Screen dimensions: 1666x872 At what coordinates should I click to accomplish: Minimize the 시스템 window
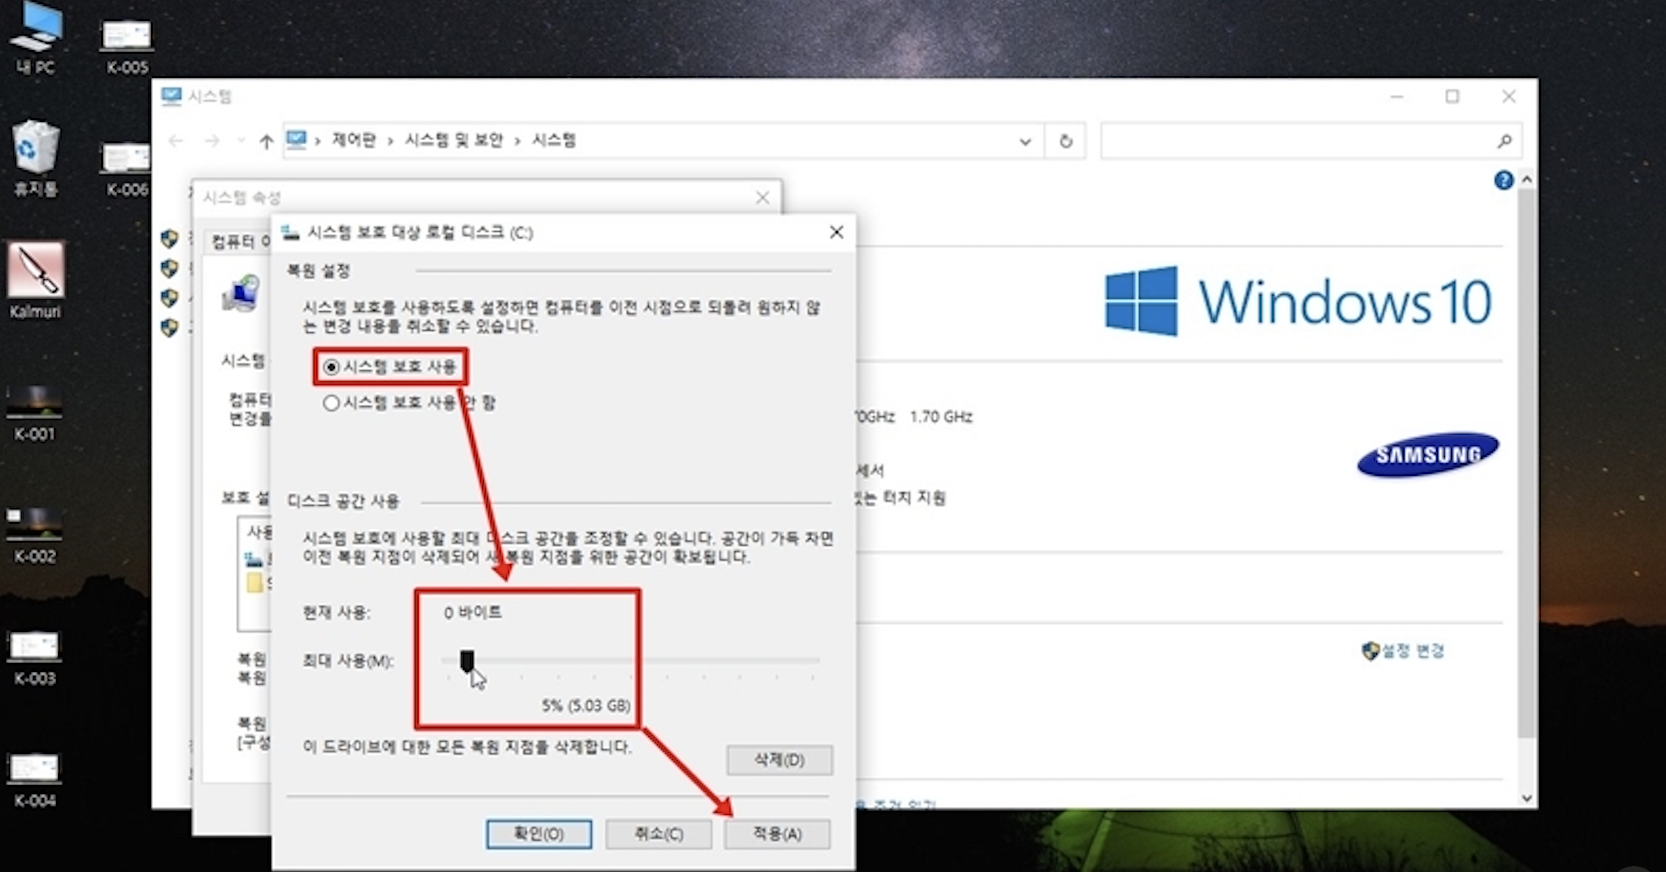(1397, 97)
